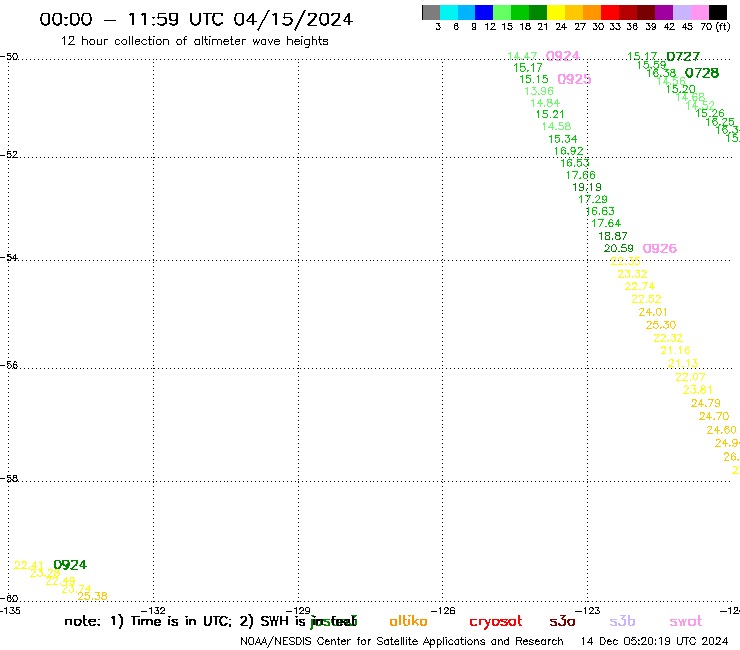This screenshot has height=650, width=740.
Task: Select the wave height reading 25.38
Action: 92,596
